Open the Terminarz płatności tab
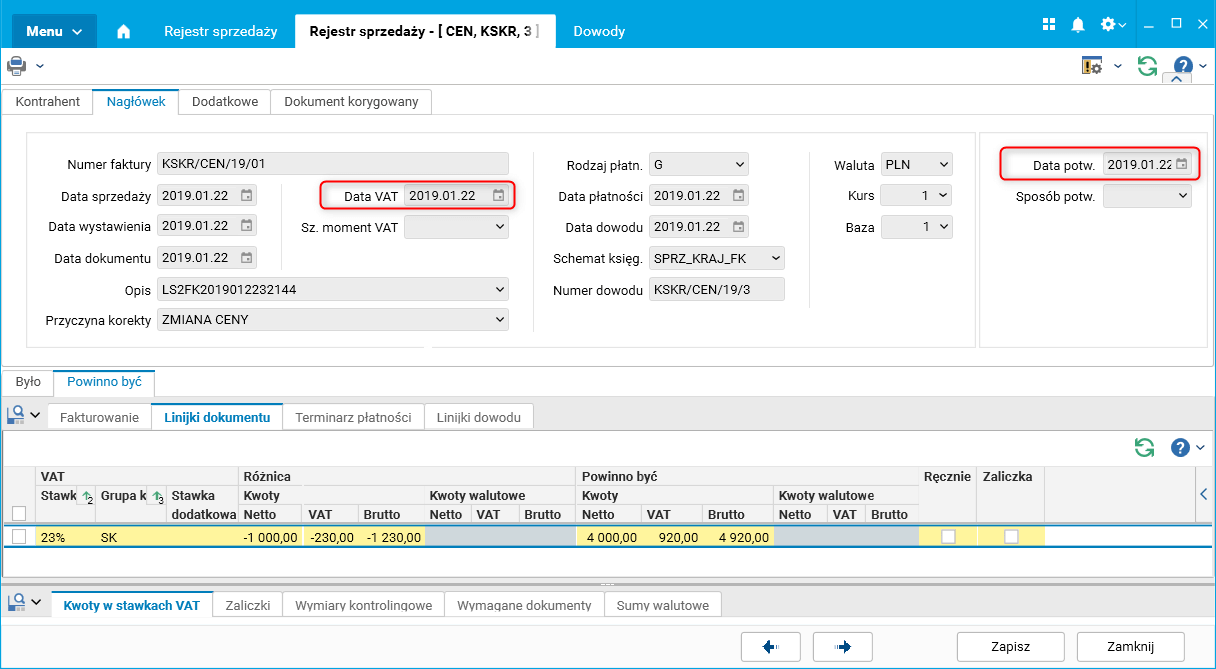Screen dimensions: 1216x669 [353, 417]
